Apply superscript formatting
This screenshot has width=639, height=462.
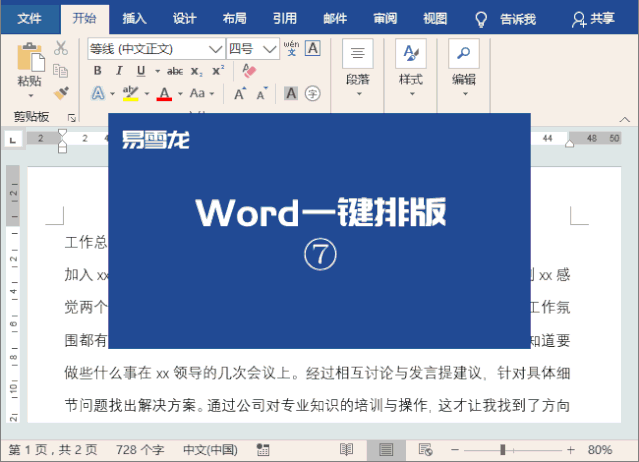[218, 70]
